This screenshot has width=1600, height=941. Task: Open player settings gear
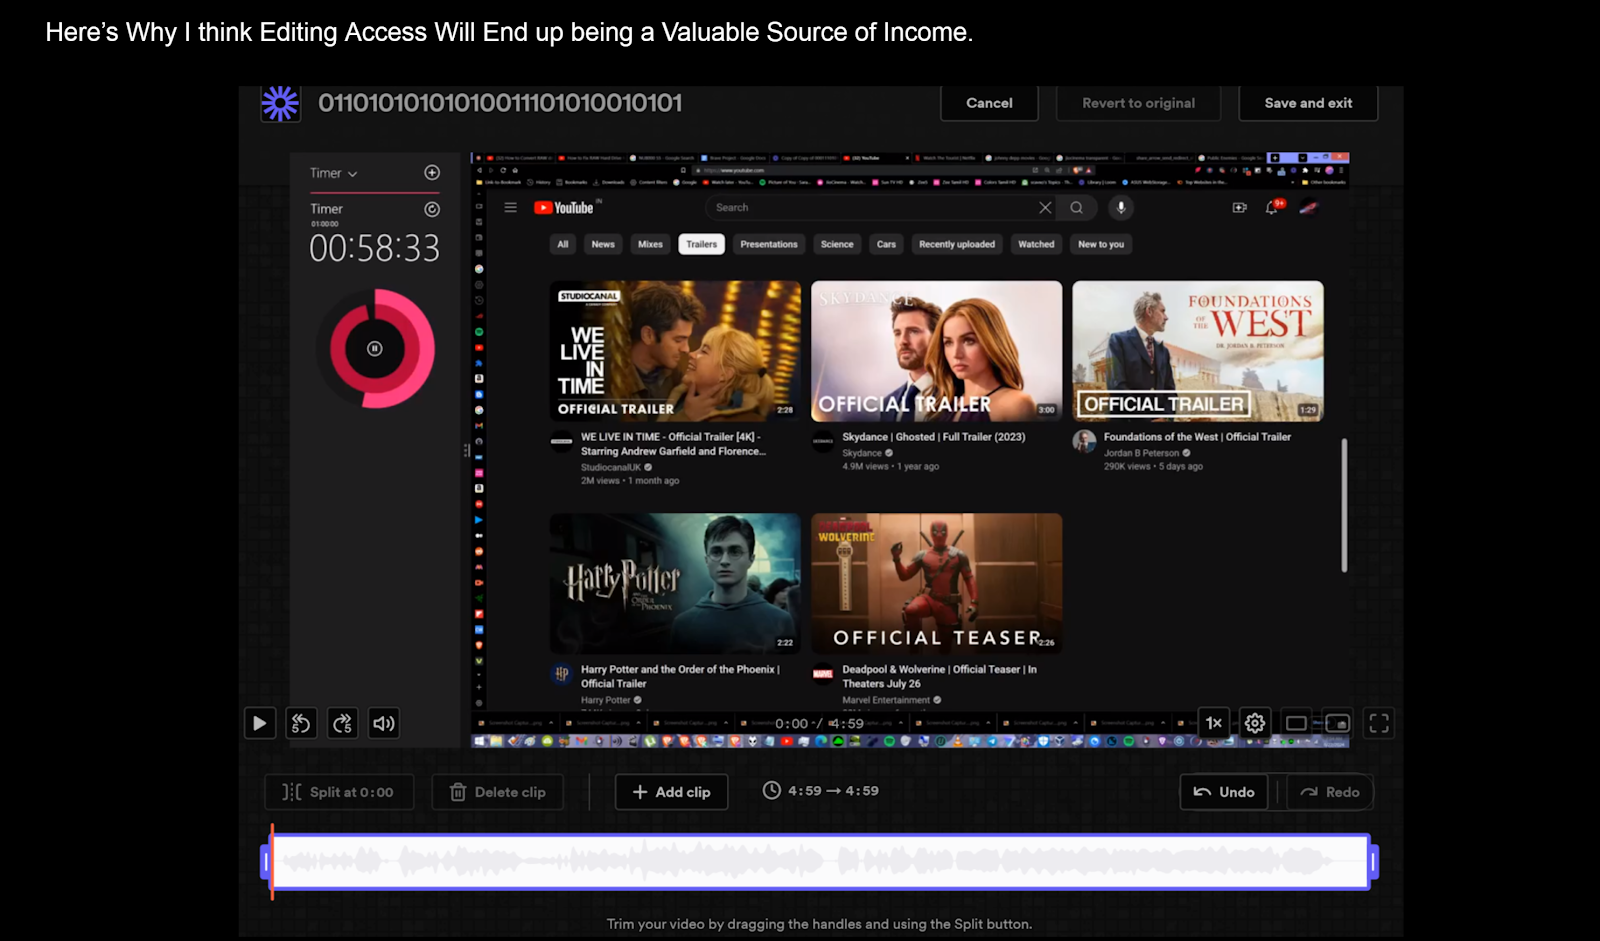click(x=1255, y=723)
